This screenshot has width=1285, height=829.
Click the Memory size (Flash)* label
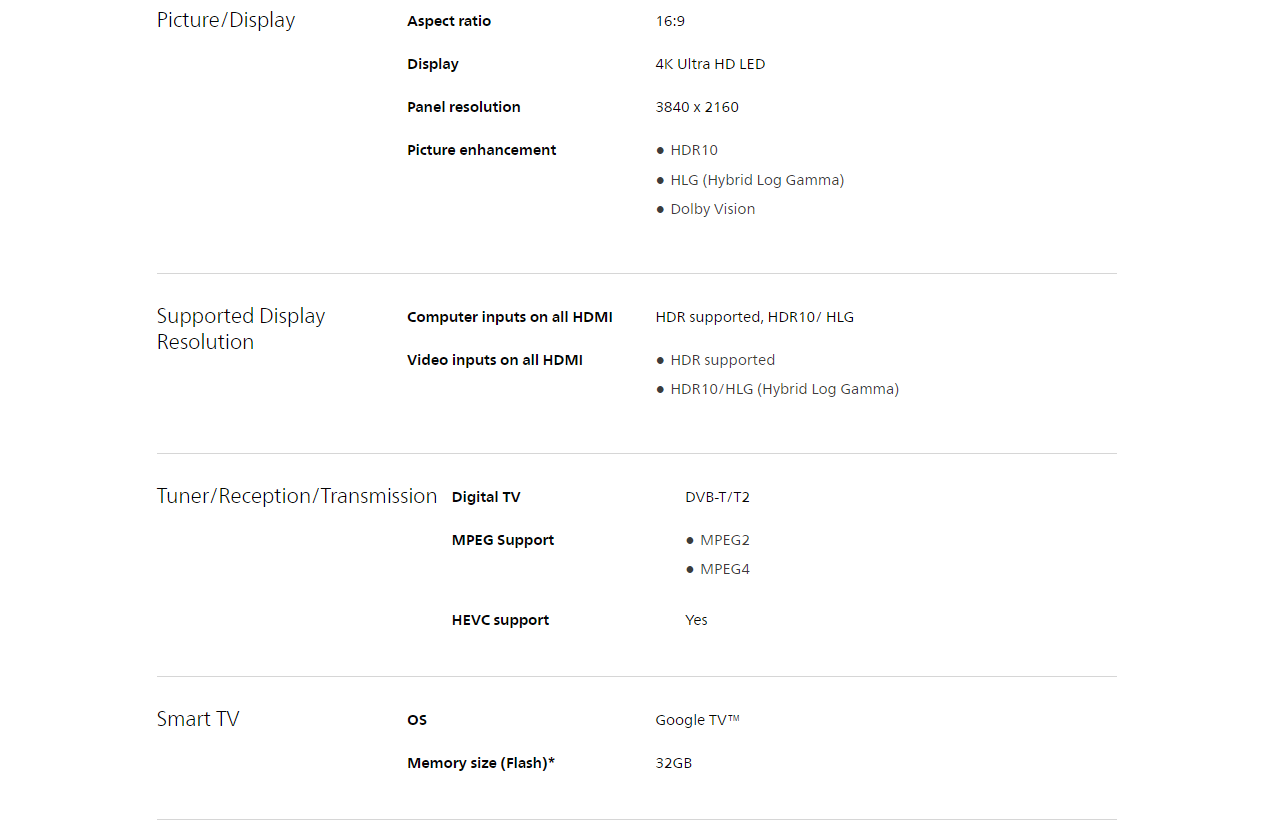coord(481,763)
